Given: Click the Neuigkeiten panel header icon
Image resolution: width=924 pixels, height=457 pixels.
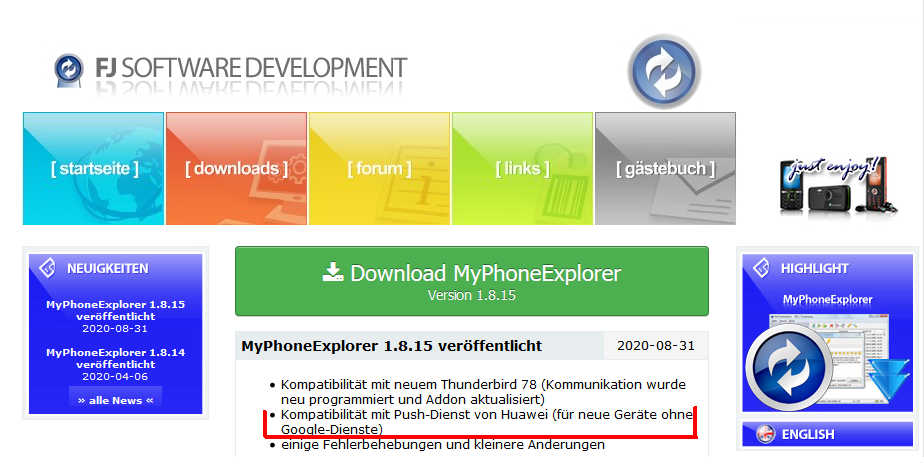Looking at the screenshot, I should pyautogui.click(x=47, y=268).
